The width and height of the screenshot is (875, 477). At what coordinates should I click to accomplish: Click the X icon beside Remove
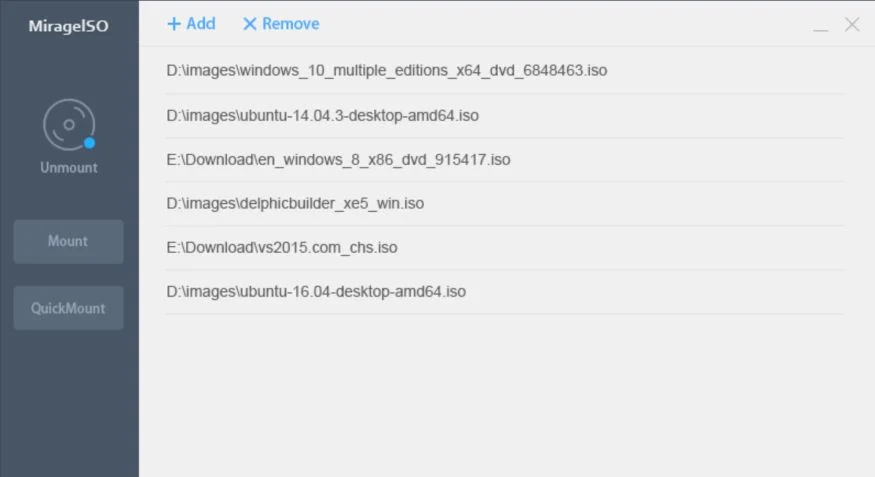(x=249, y=24)
